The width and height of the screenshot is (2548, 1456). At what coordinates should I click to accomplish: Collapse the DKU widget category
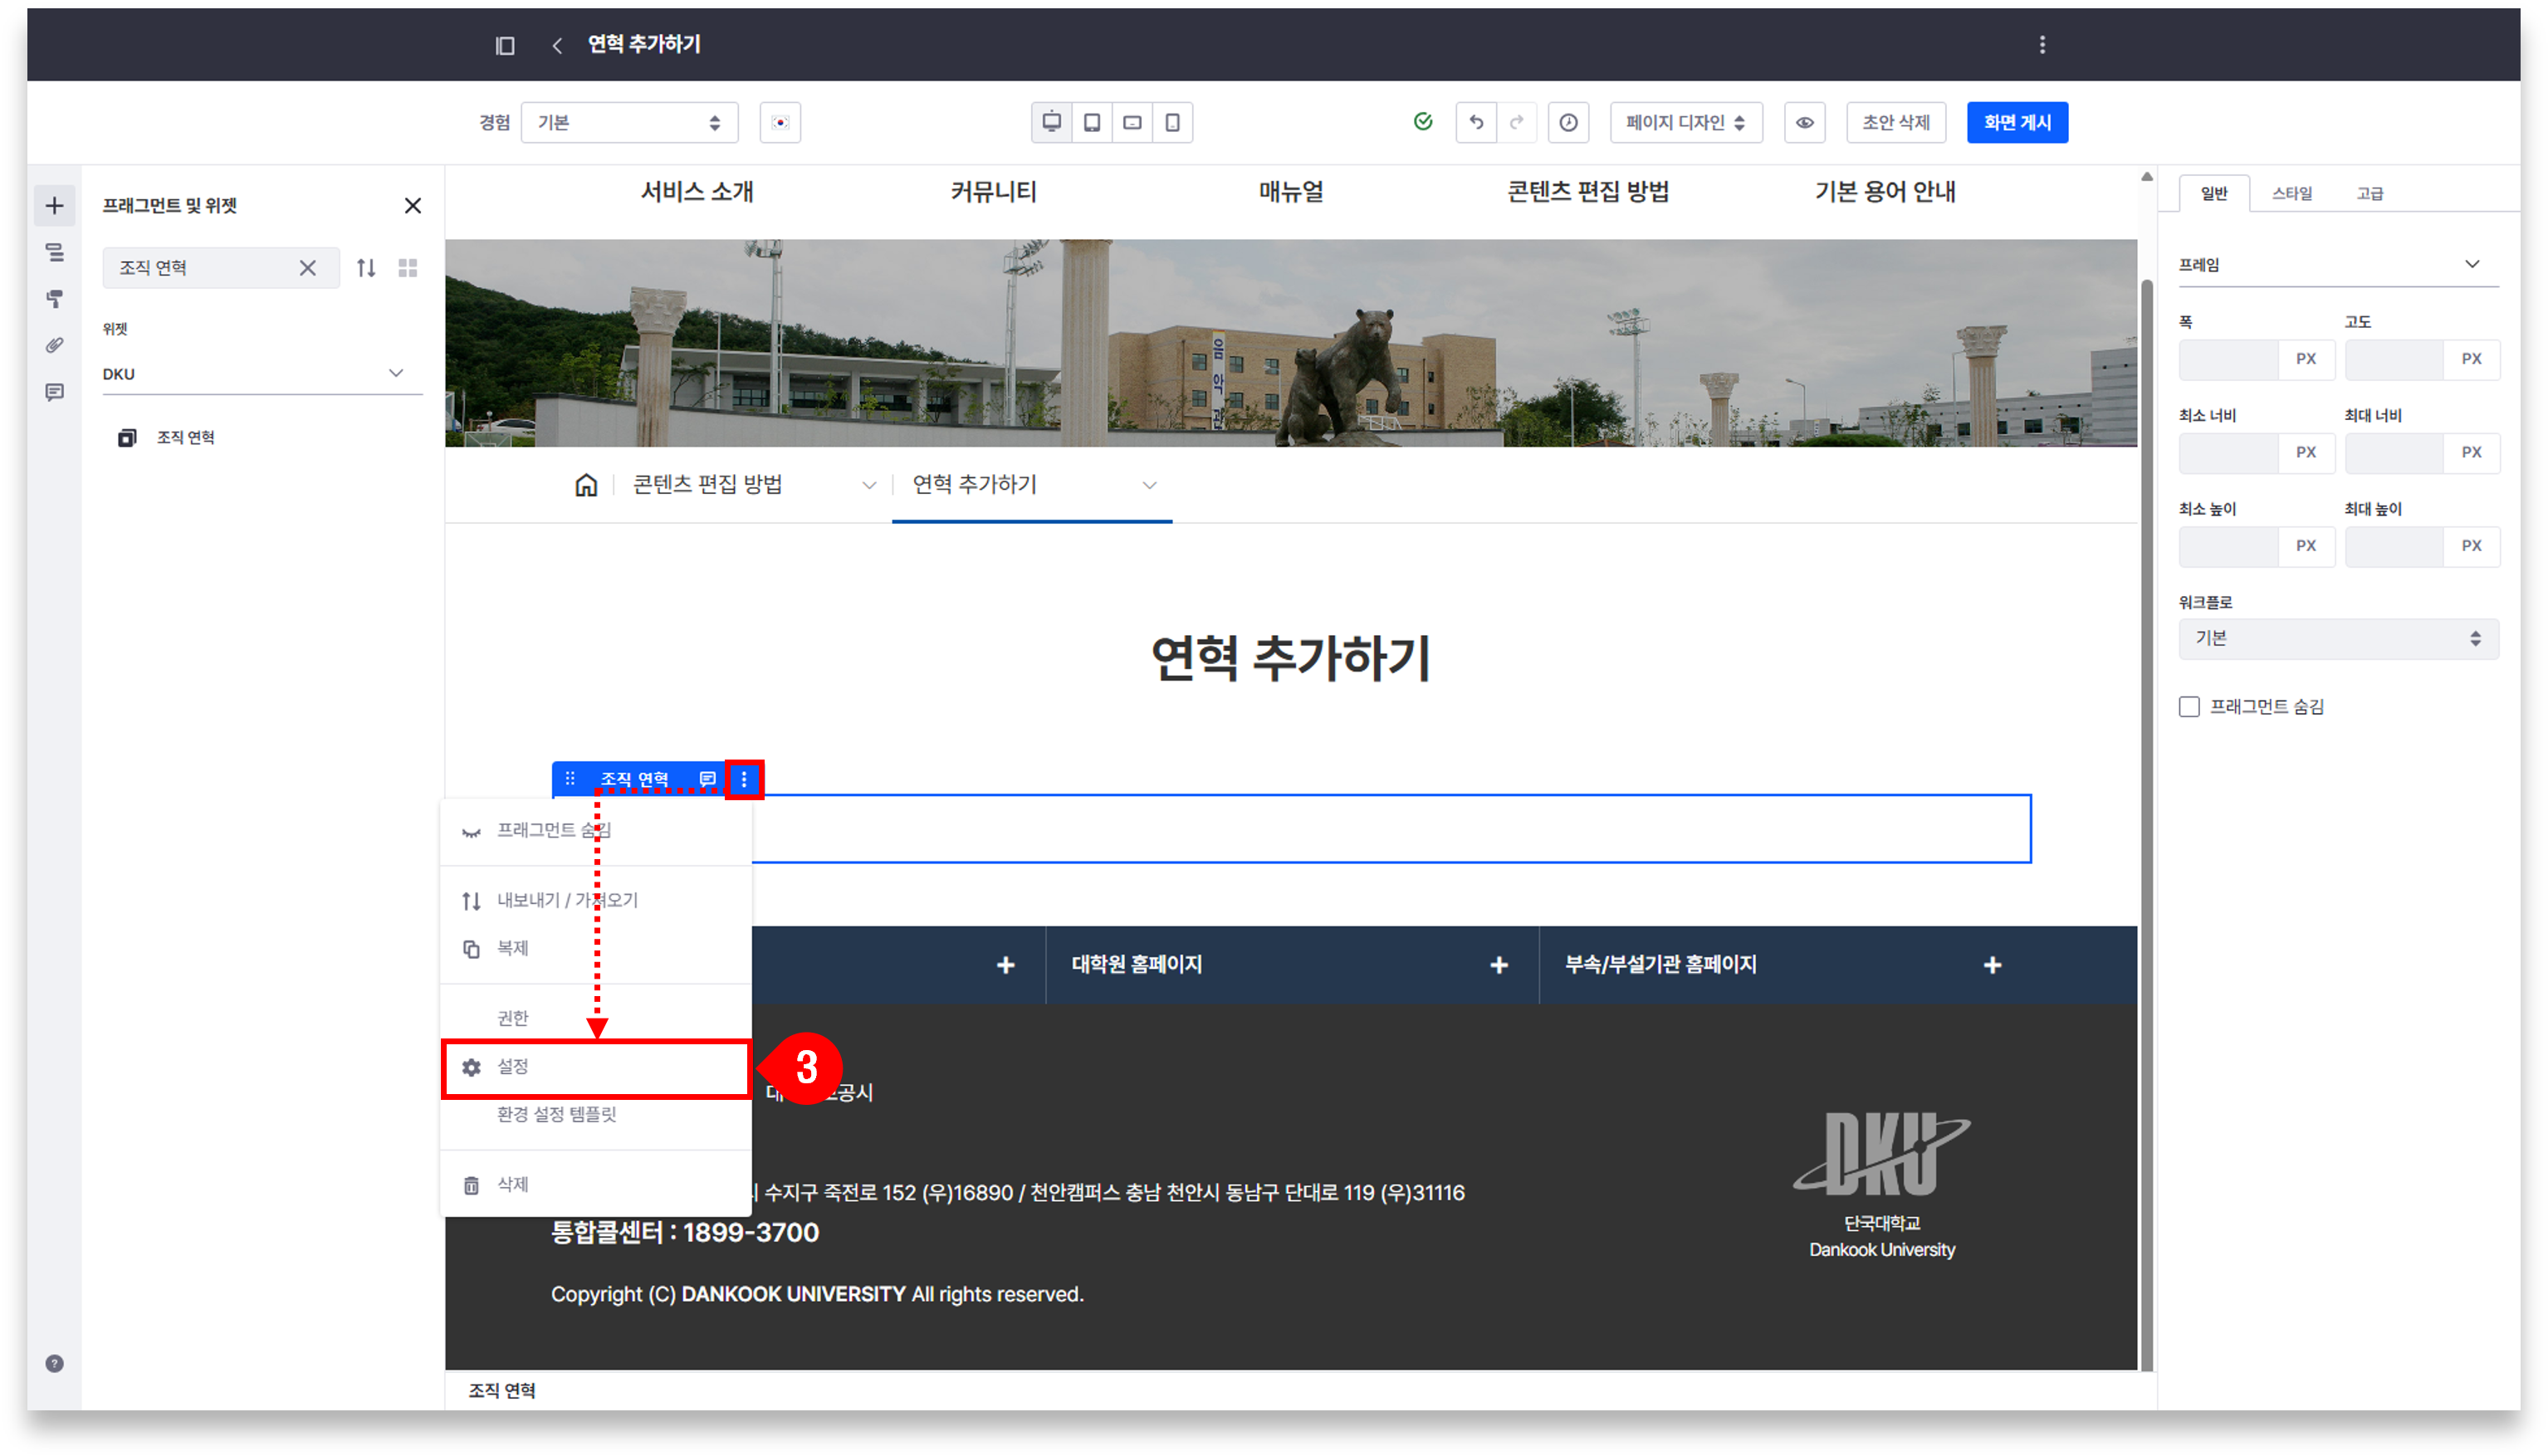tap(396, 373)
